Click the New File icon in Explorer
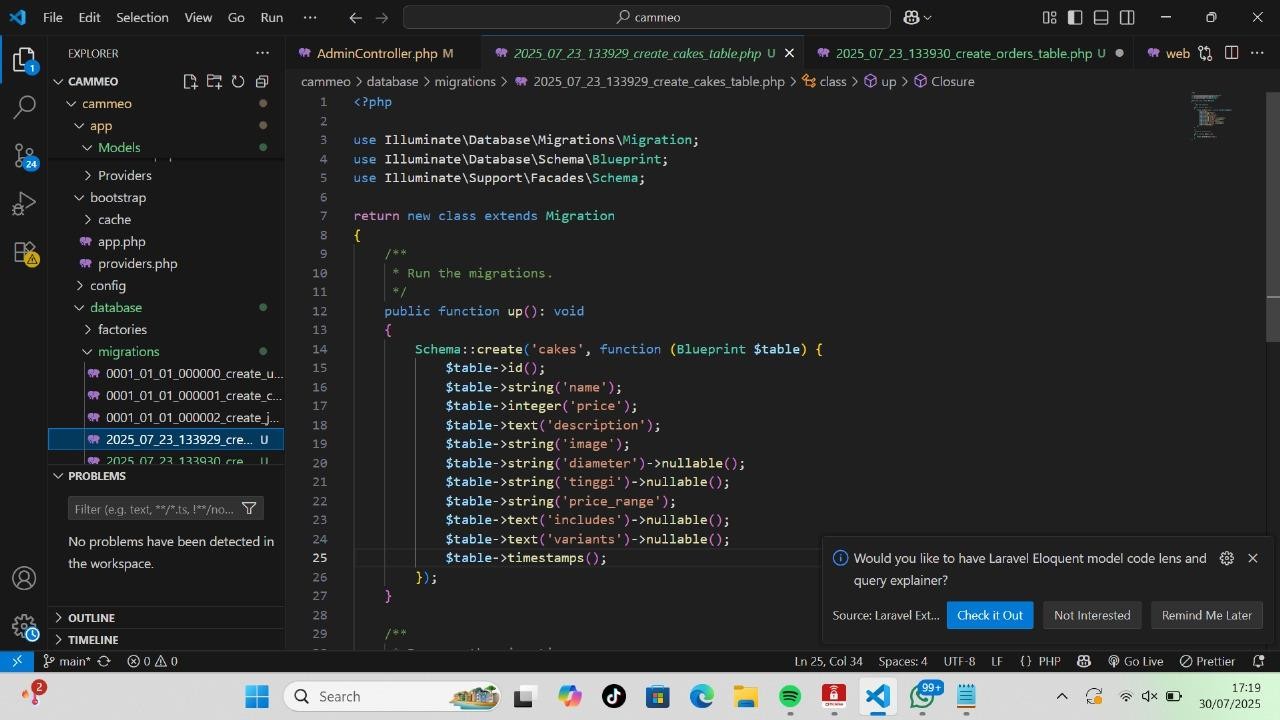1280x720 pixels. click(x=190, y=81)
